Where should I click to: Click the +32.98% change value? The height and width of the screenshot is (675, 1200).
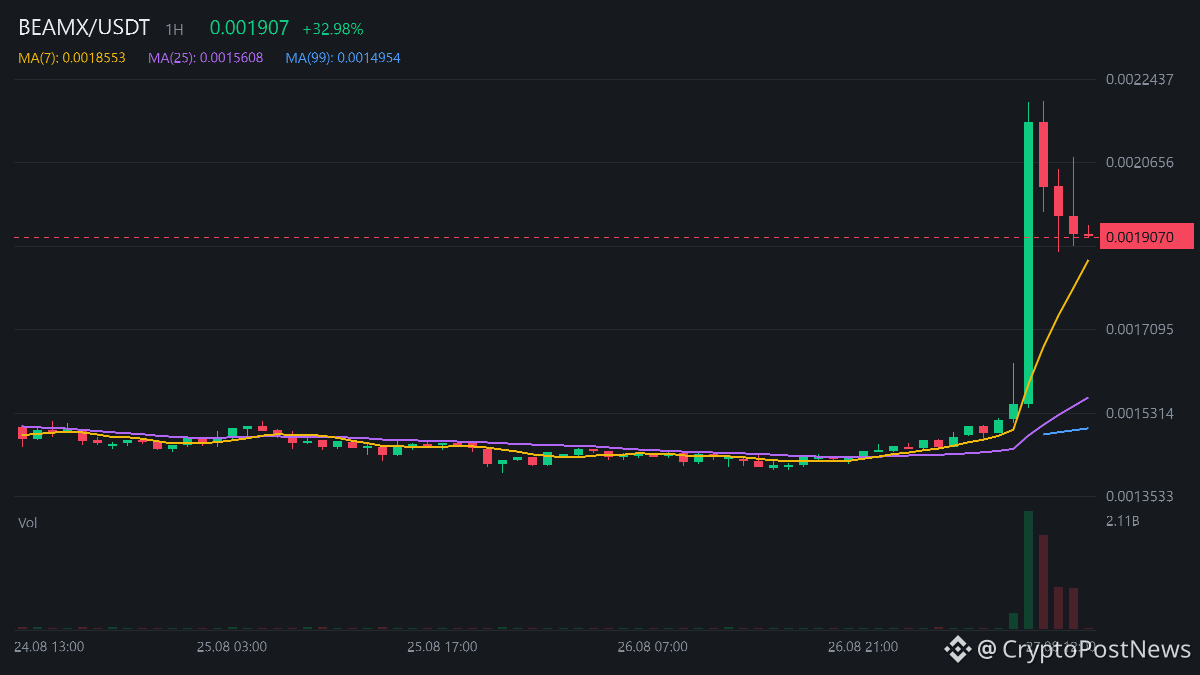tap(333, 29)
